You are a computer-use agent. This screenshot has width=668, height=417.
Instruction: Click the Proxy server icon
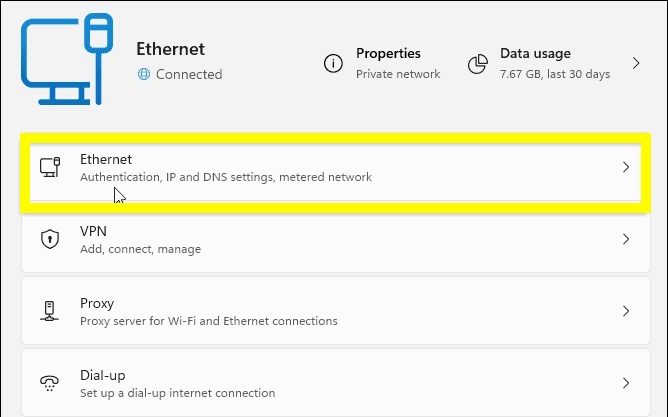click(49, 311)
